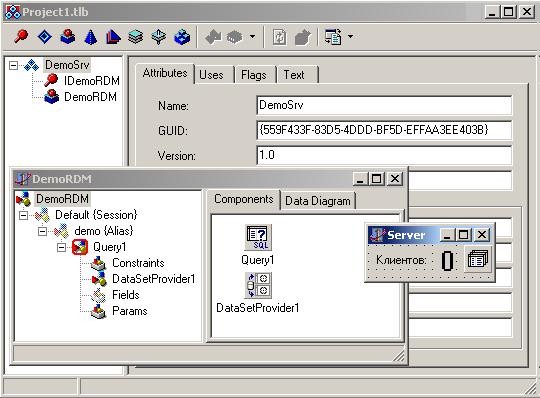Click the CoClass toolbar icon
Screen dimensions: 540x398
point(68,36)
